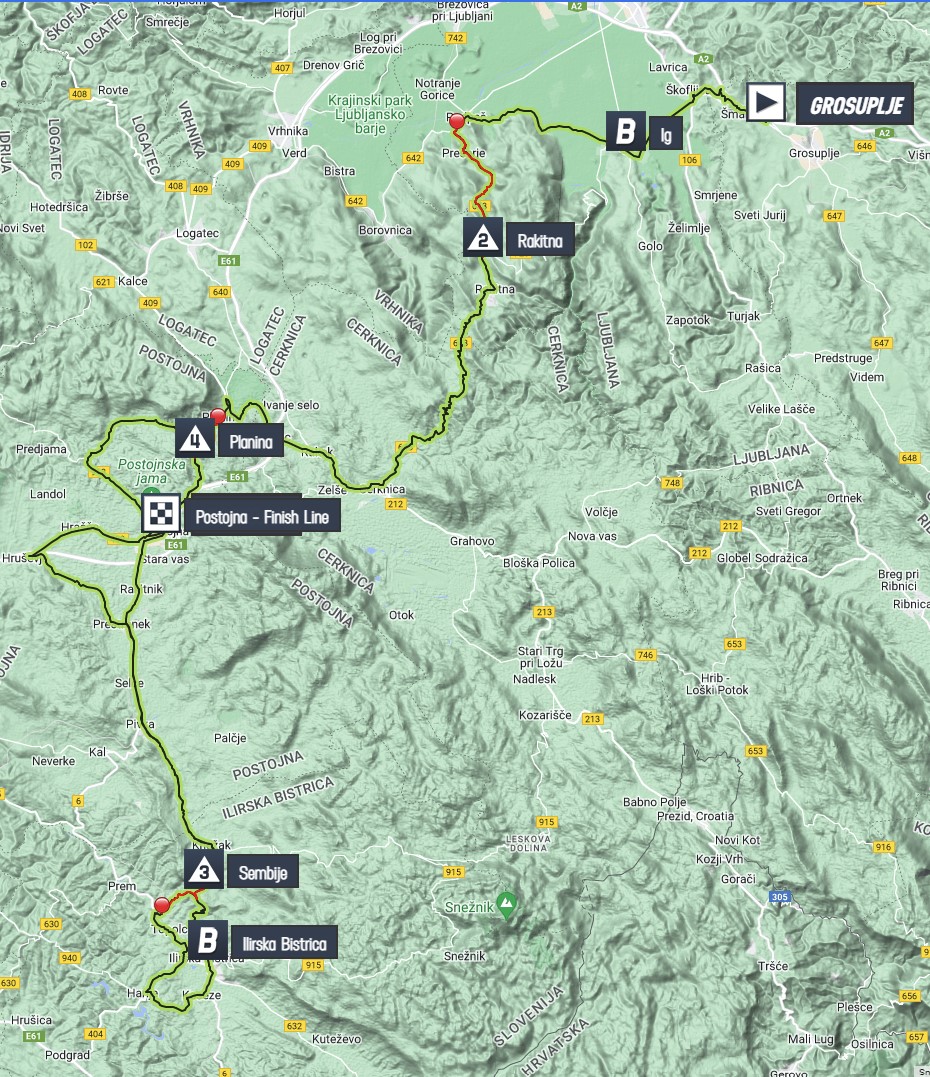Open the Postojna - Finish Line label
This screenshot has width=930, height=1077.
(x=262, y=517)
